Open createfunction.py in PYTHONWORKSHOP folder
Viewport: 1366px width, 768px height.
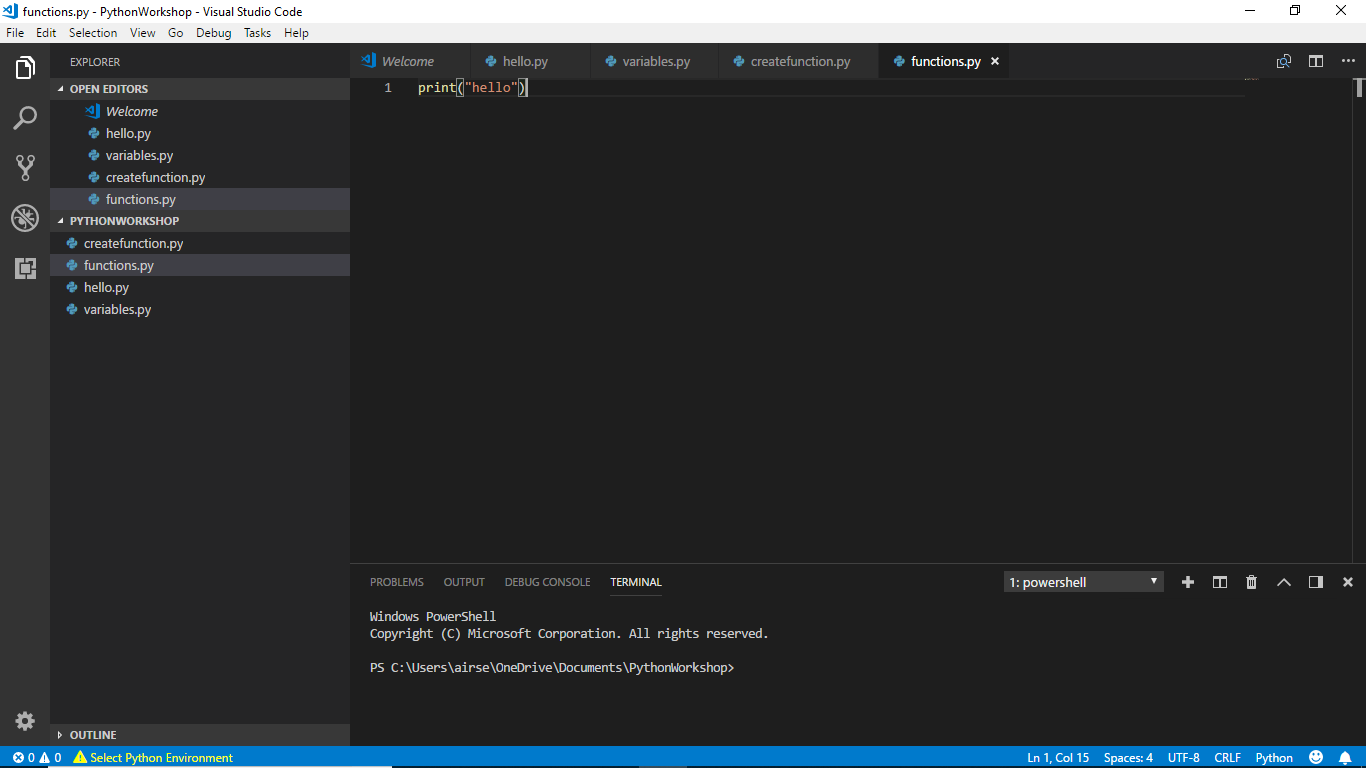[200, 243]
